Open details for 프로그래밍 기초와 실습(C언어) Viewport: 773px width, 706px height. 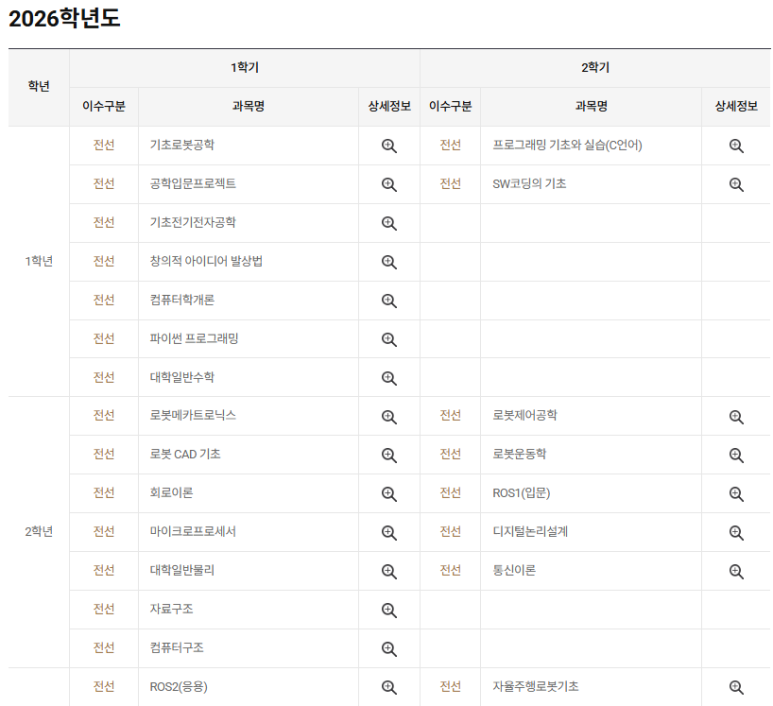coord(736,146)
